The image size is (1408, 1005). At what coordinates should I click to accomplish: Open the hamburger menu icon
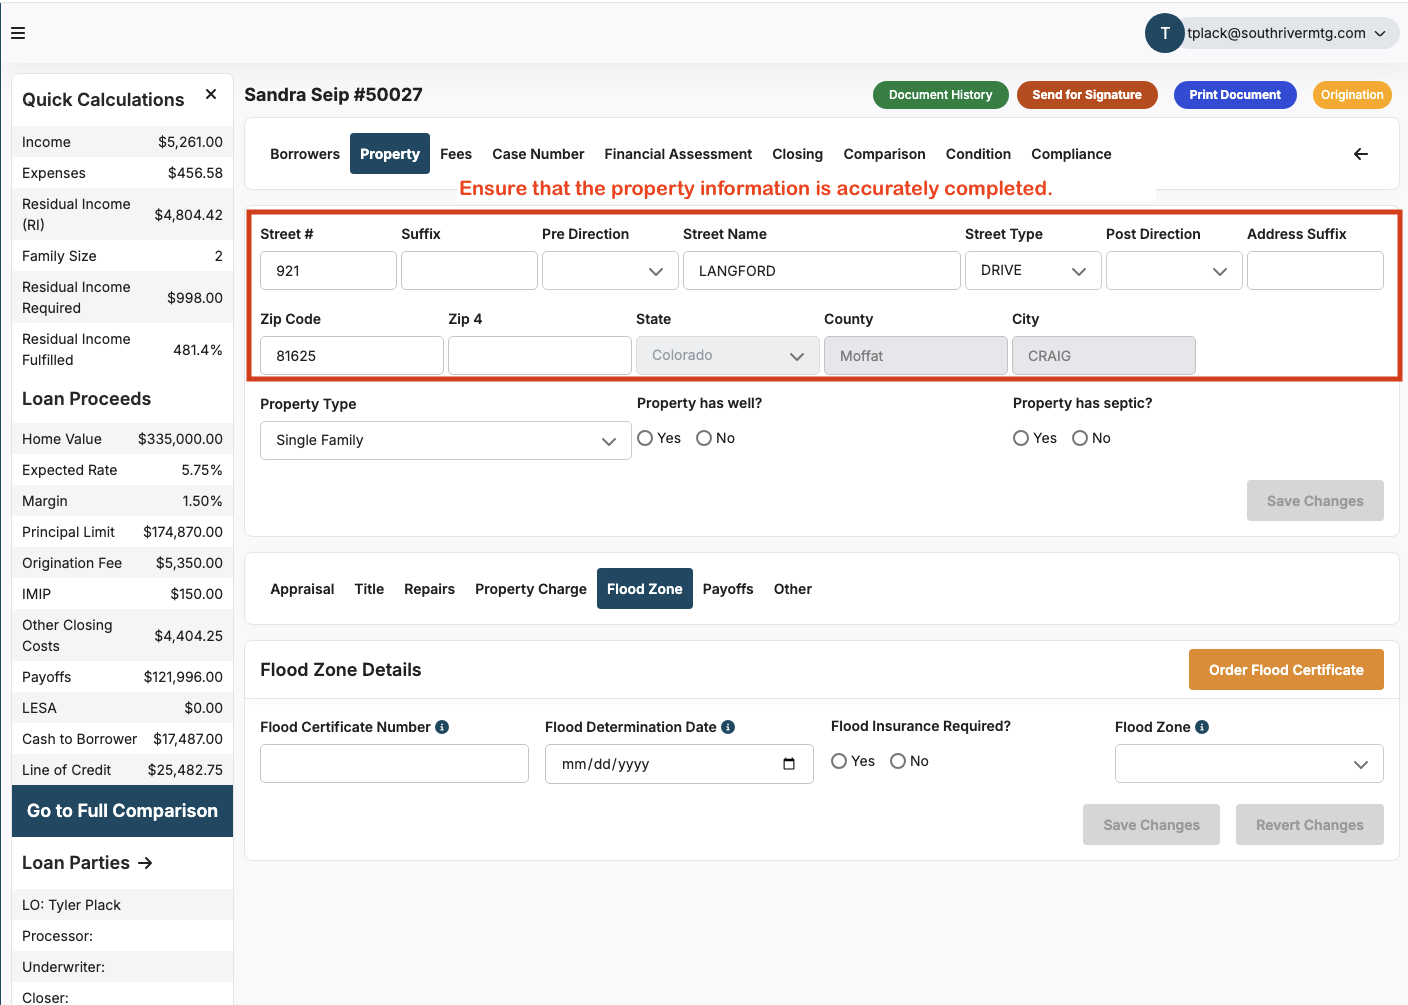coord(18,33)
